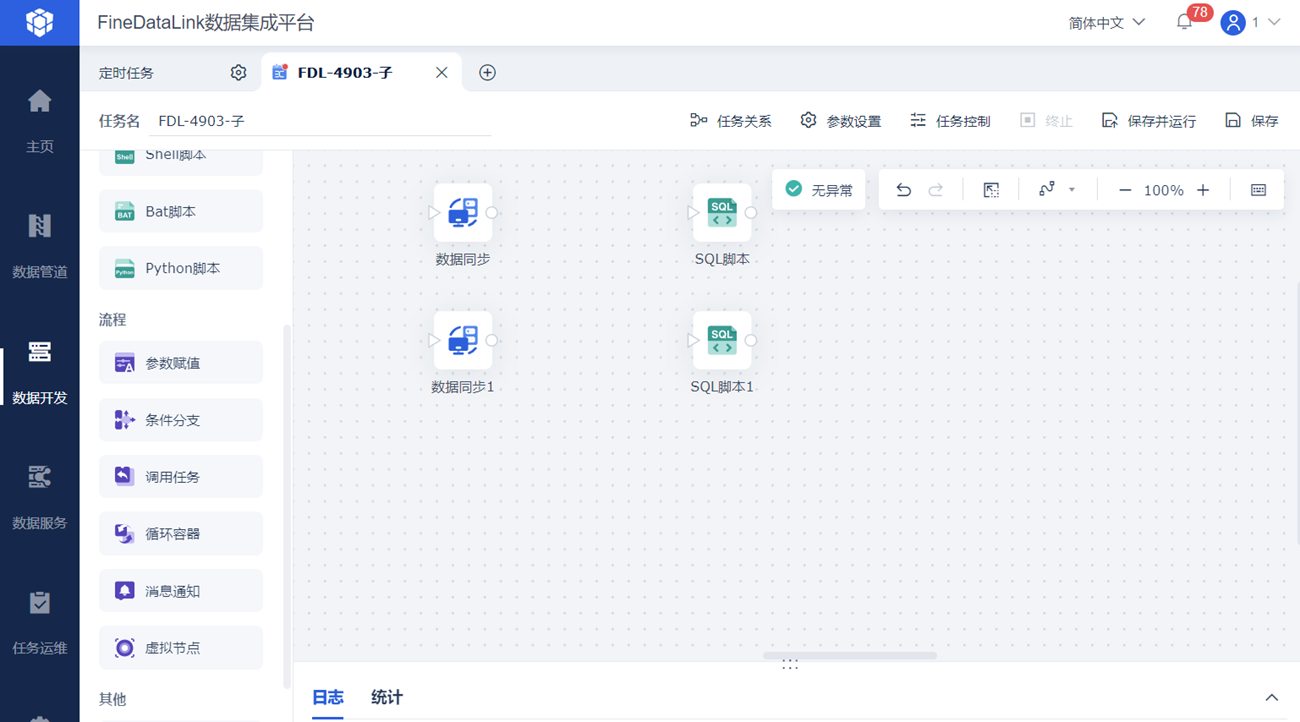Viewport: 1300px width, 722px height.
Task: Edit the 任务名 input field
Action: pos(320,121)
